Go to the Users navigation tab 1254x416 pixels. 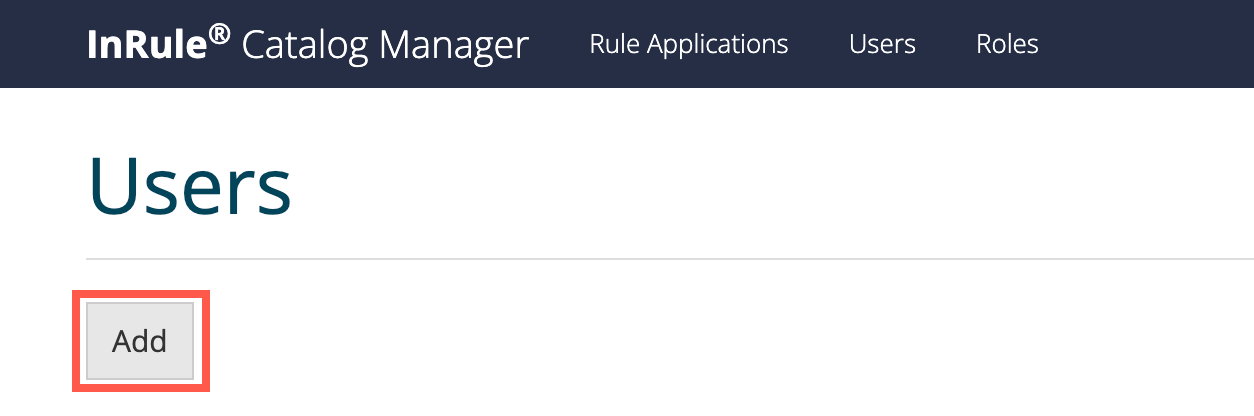[882, 45]
